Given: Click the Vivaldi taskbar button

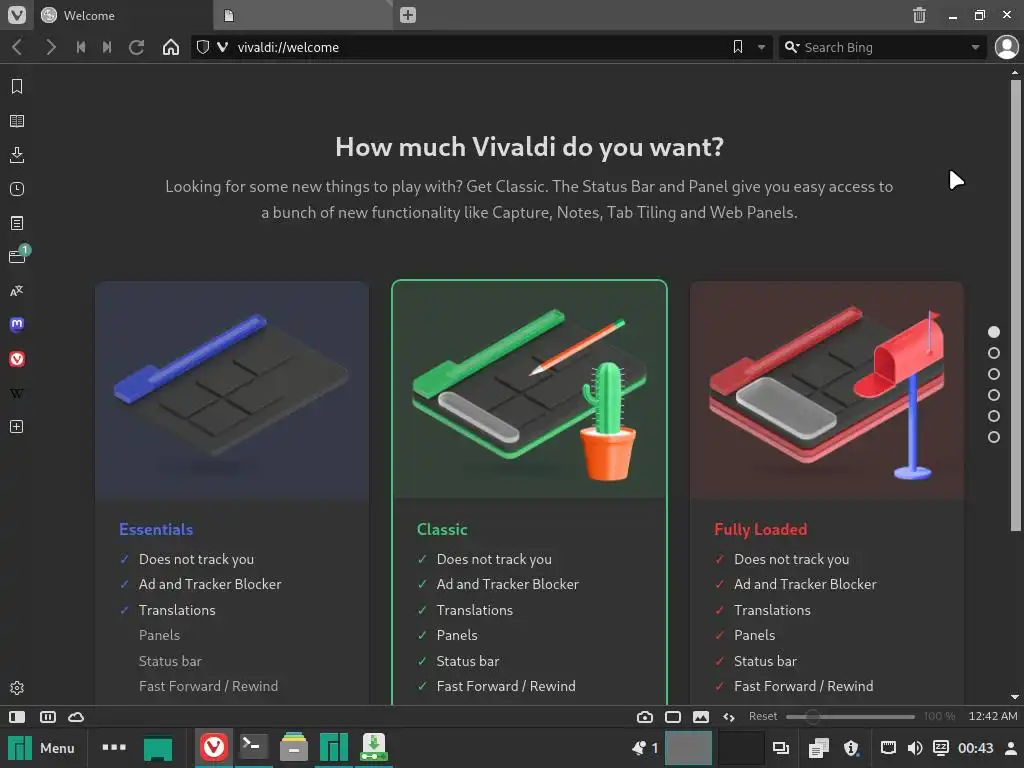Looking at the screenshot, I should coord(214,748).
